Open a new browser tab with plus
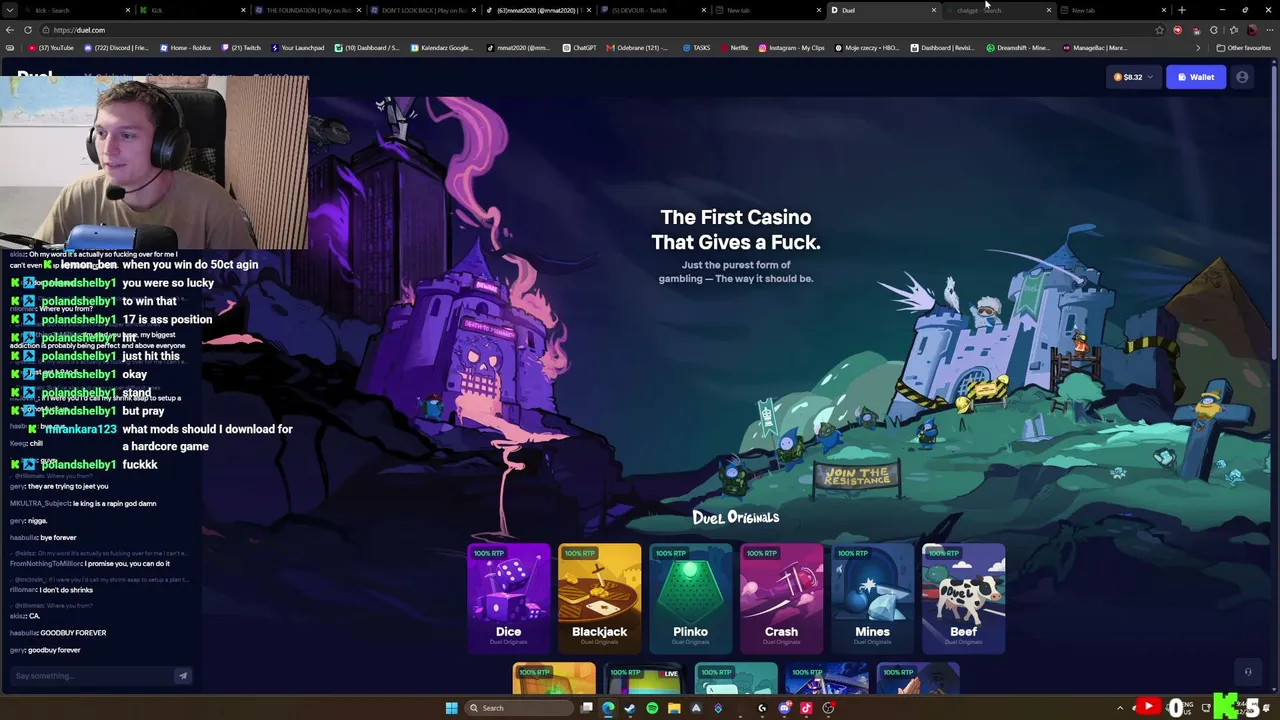Screen dimensions: 1280x720 (x=1182, y=10)
